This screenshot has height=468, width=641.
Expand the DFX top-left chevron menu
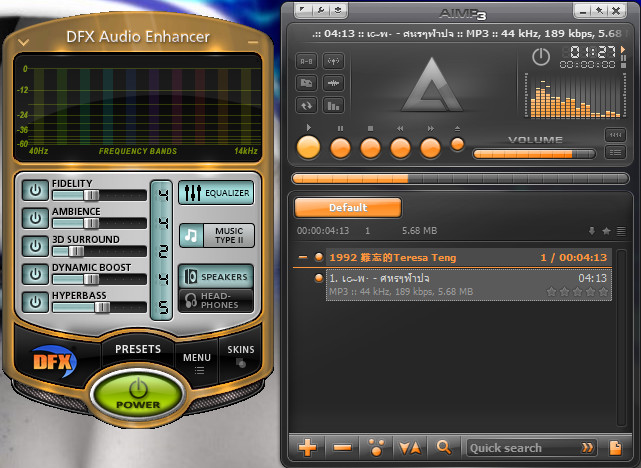coord(23,42)
